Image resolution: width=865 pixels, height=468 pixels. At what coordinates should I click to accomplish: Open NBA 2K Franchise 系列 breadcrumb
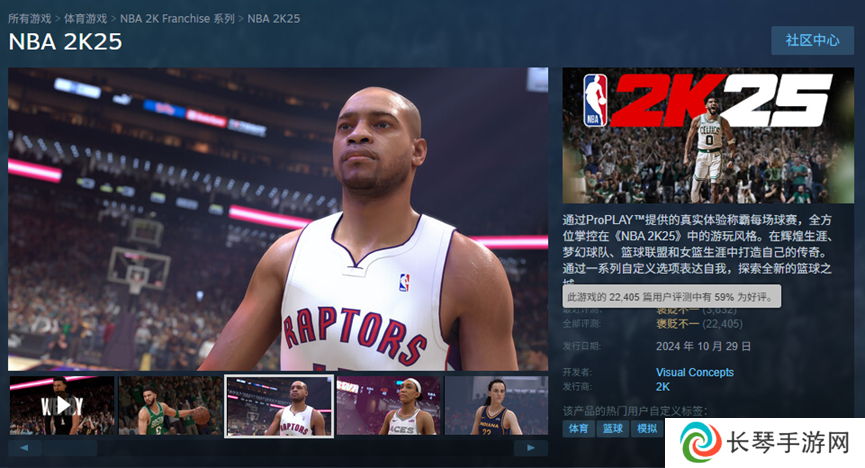(177, 18)
